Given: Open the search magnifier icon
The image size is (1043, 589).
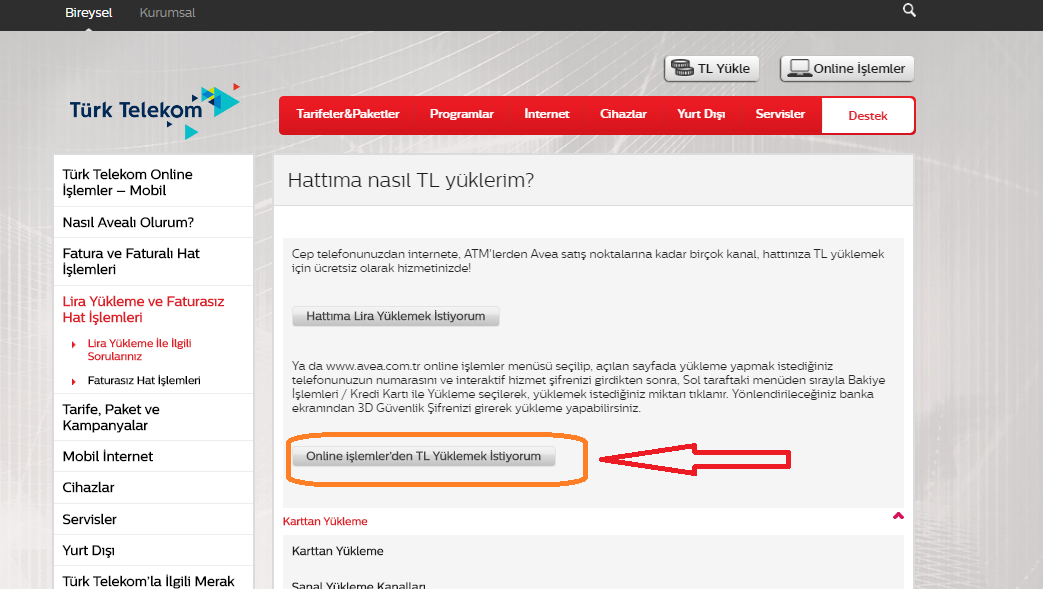Looking at the screenshot, I should pos(909,10).
